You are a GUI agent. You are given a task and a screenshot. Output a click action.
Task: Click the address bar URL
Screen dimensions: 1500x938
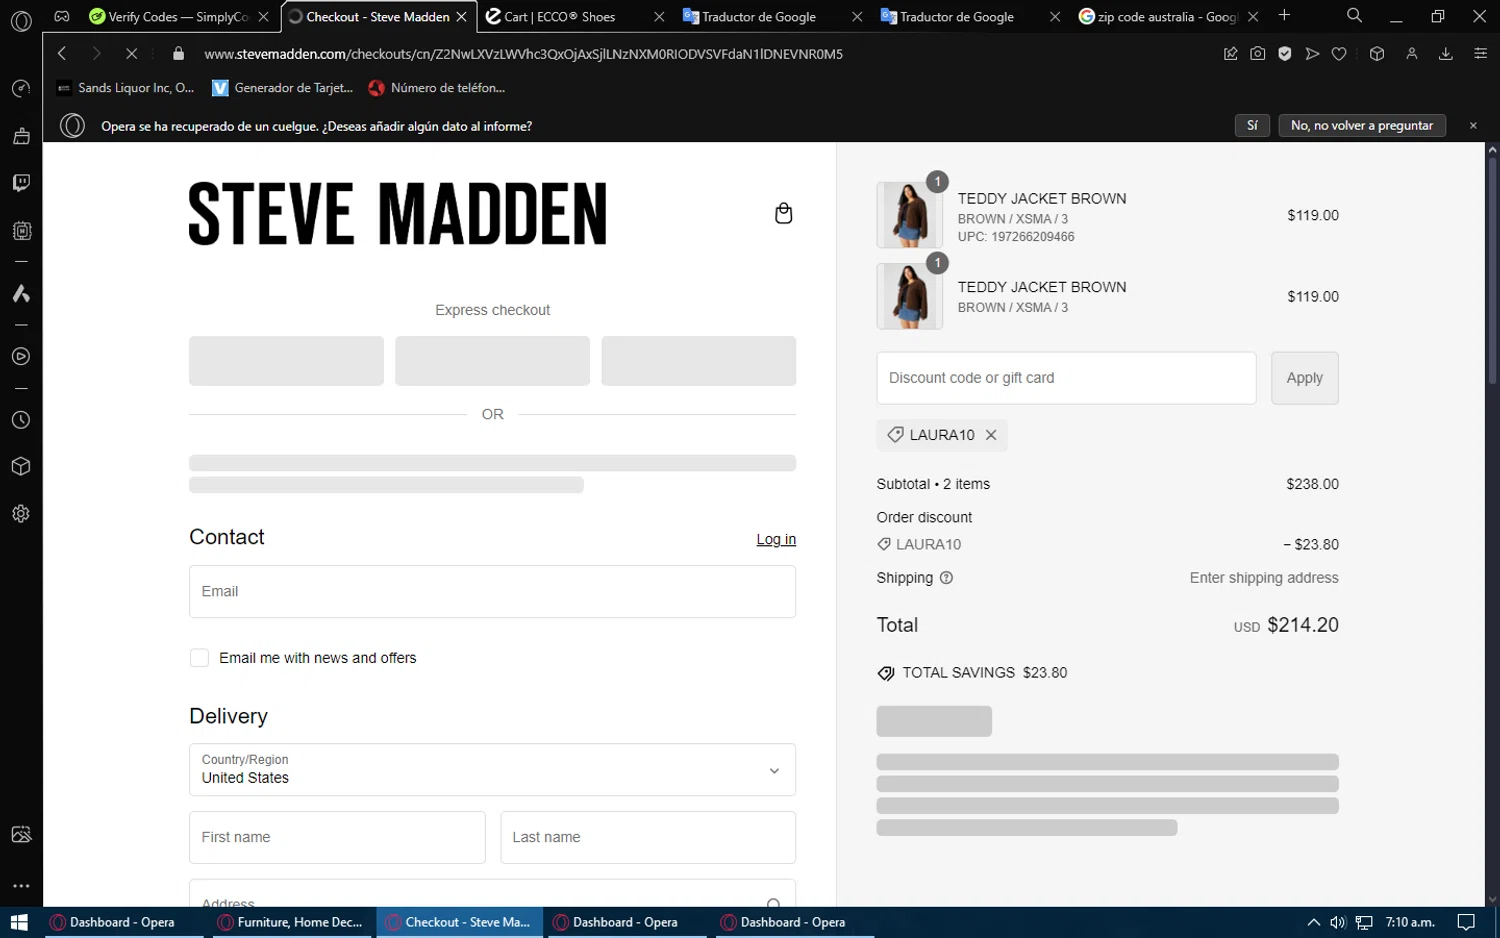tap(523, 54)
